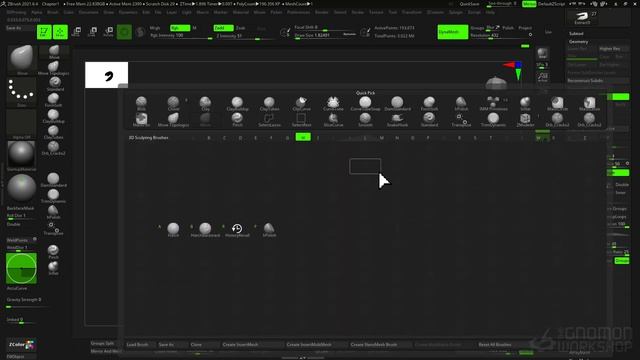Open current brush thumbnail on left shelf
Screen dimensions: 640x360
(x=22, y=60)
